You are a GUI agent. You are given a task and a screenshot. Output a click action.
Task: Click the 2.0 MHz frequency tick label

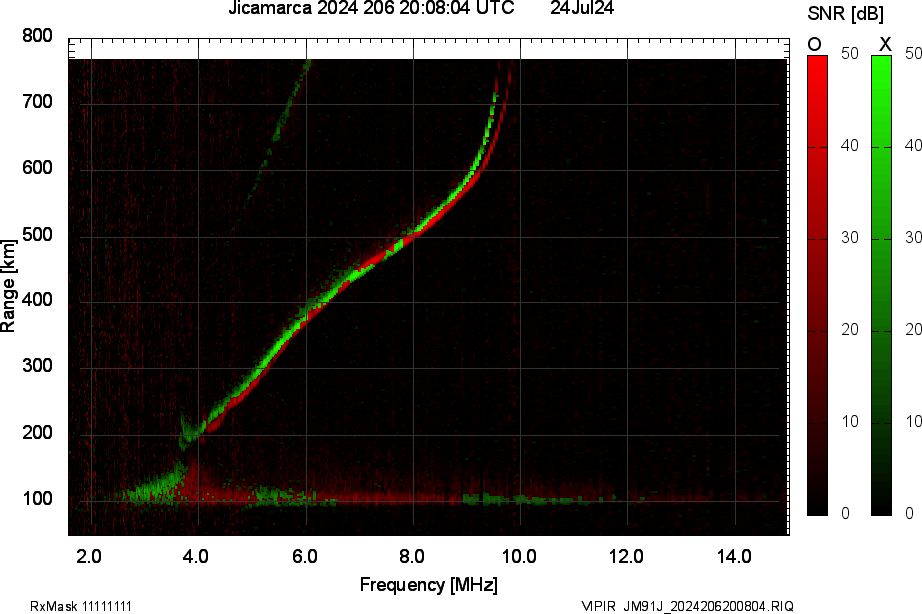click(90, 554)
